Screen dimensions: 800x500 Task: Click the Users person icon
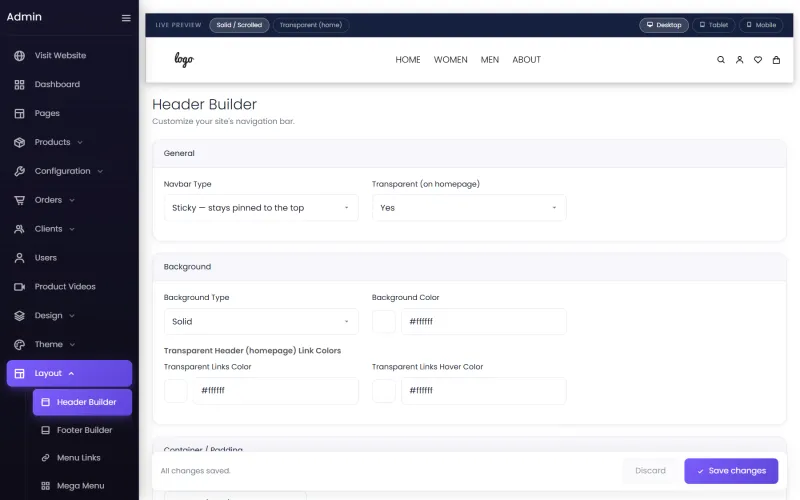19,258
